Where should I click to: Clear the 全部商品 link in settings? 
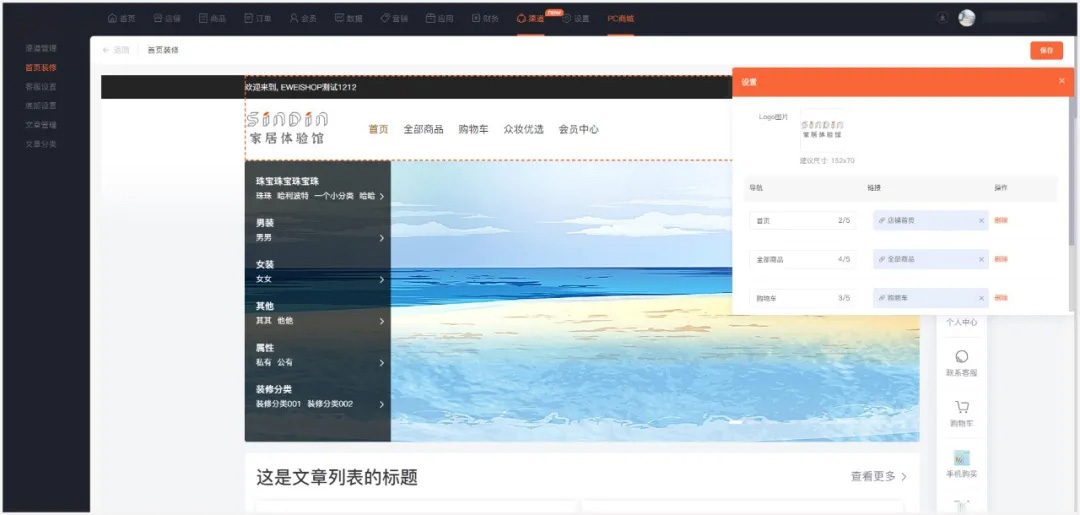(981, 259)
